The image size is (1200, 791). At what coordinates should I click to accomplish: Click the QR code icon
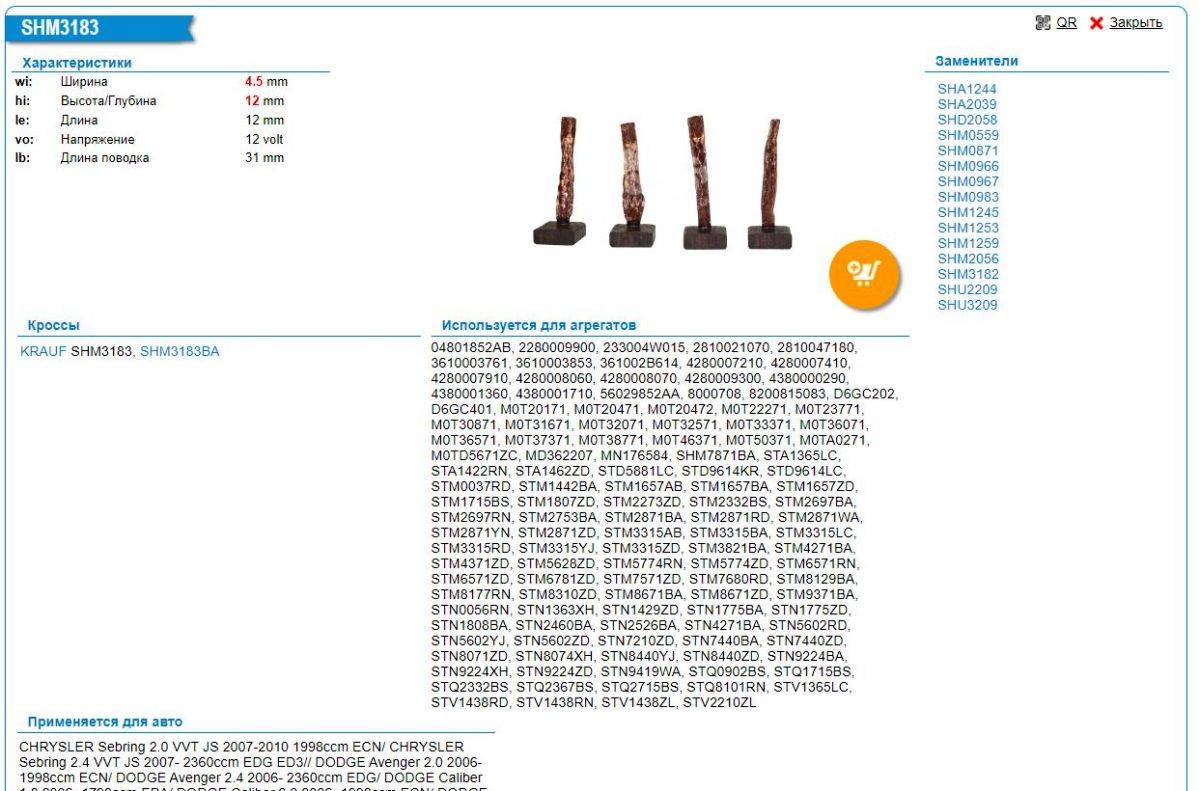click(x=1044, y=23)
